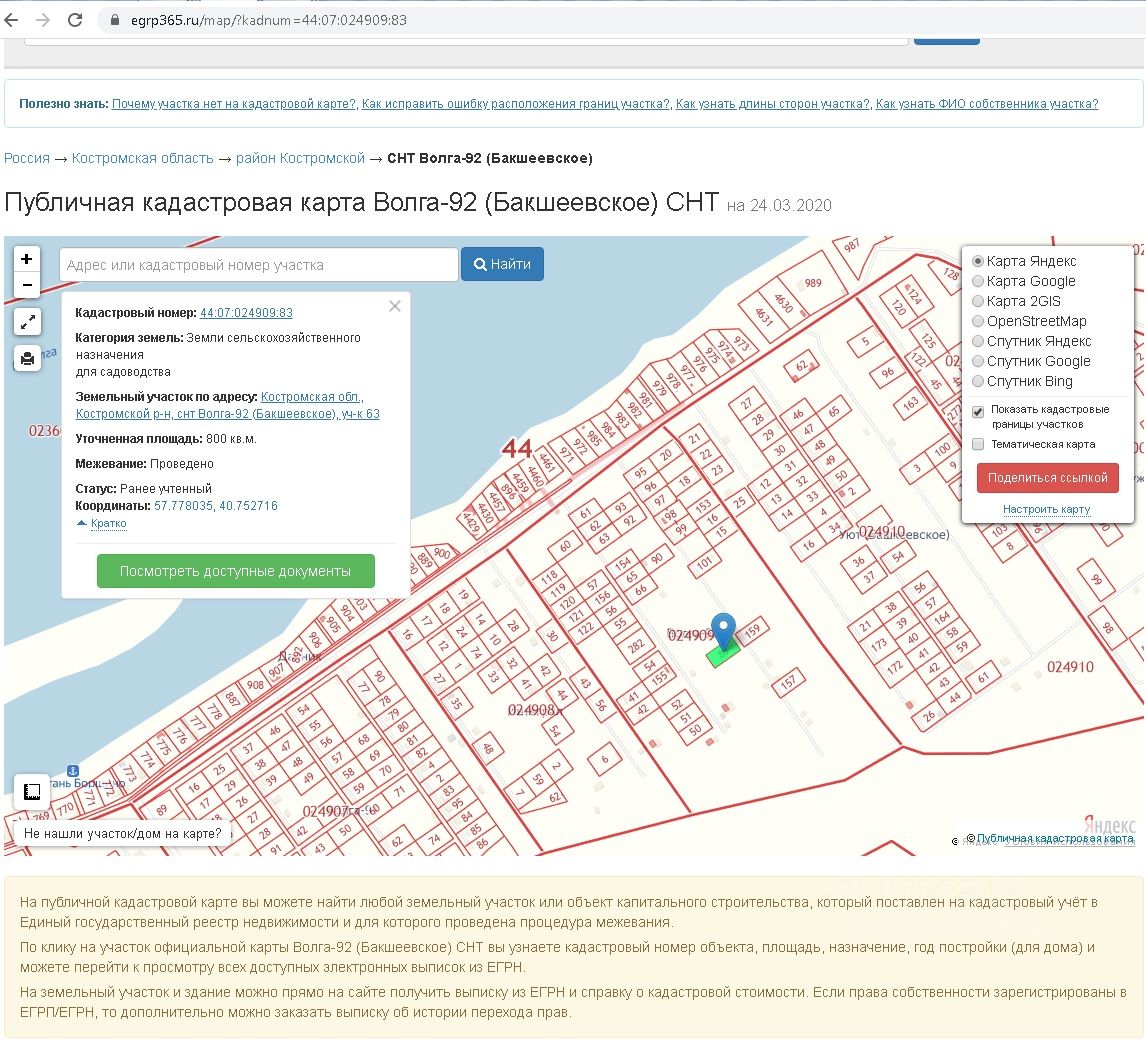Click Поделиться ссылкой button
Viewport: 1146px width, 1040px height.
[x=1047, y=477]
